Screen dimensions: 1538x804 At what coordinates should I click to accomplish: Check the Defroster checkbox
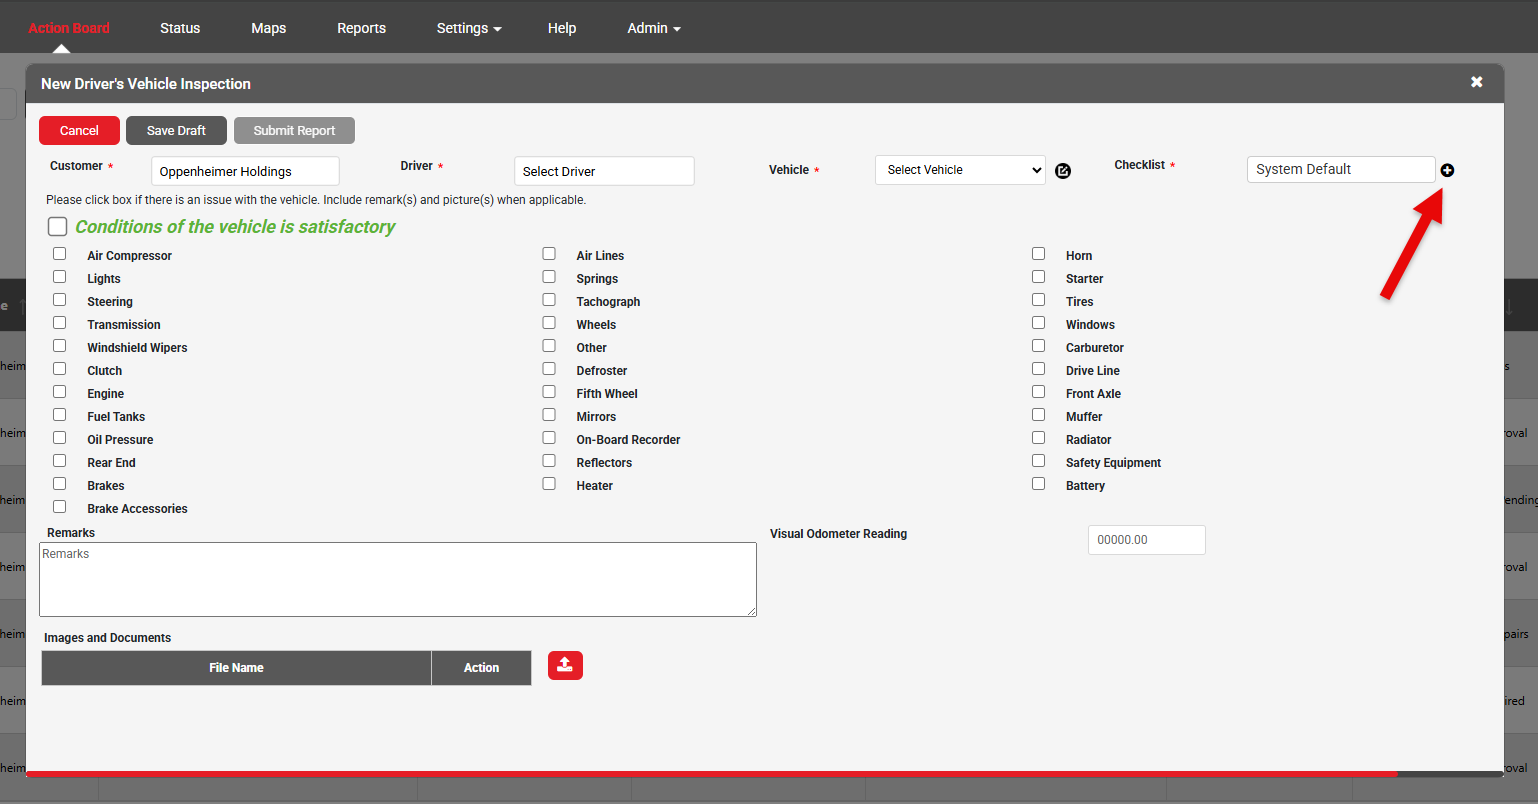pyautogui.click(x=549, y=369)
